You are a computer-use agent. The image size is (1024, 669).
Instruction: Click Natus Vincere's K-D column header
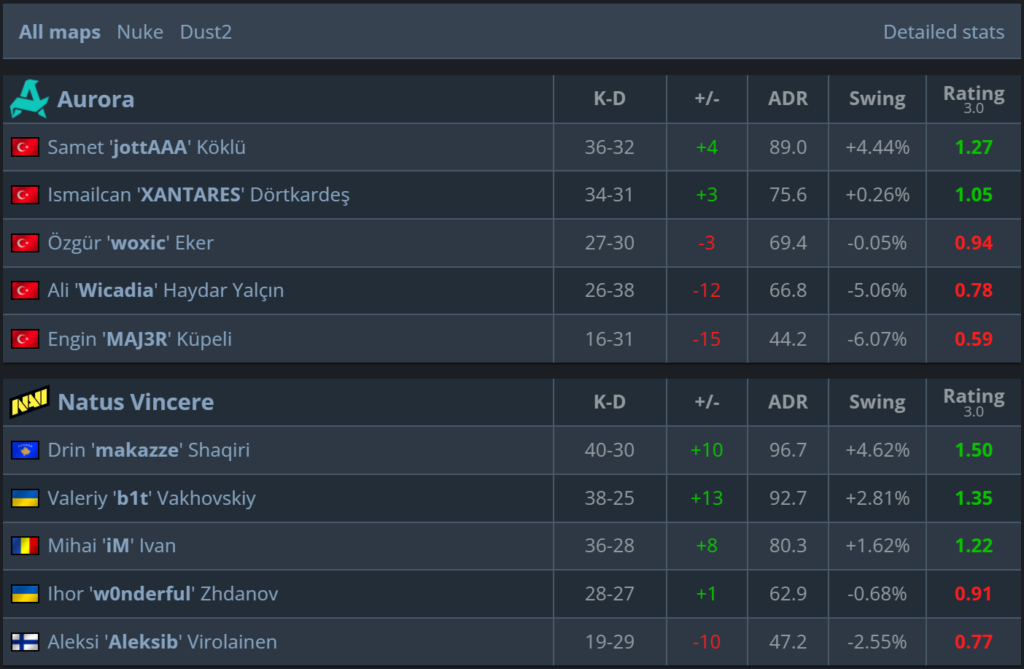(x=609, y=402)
